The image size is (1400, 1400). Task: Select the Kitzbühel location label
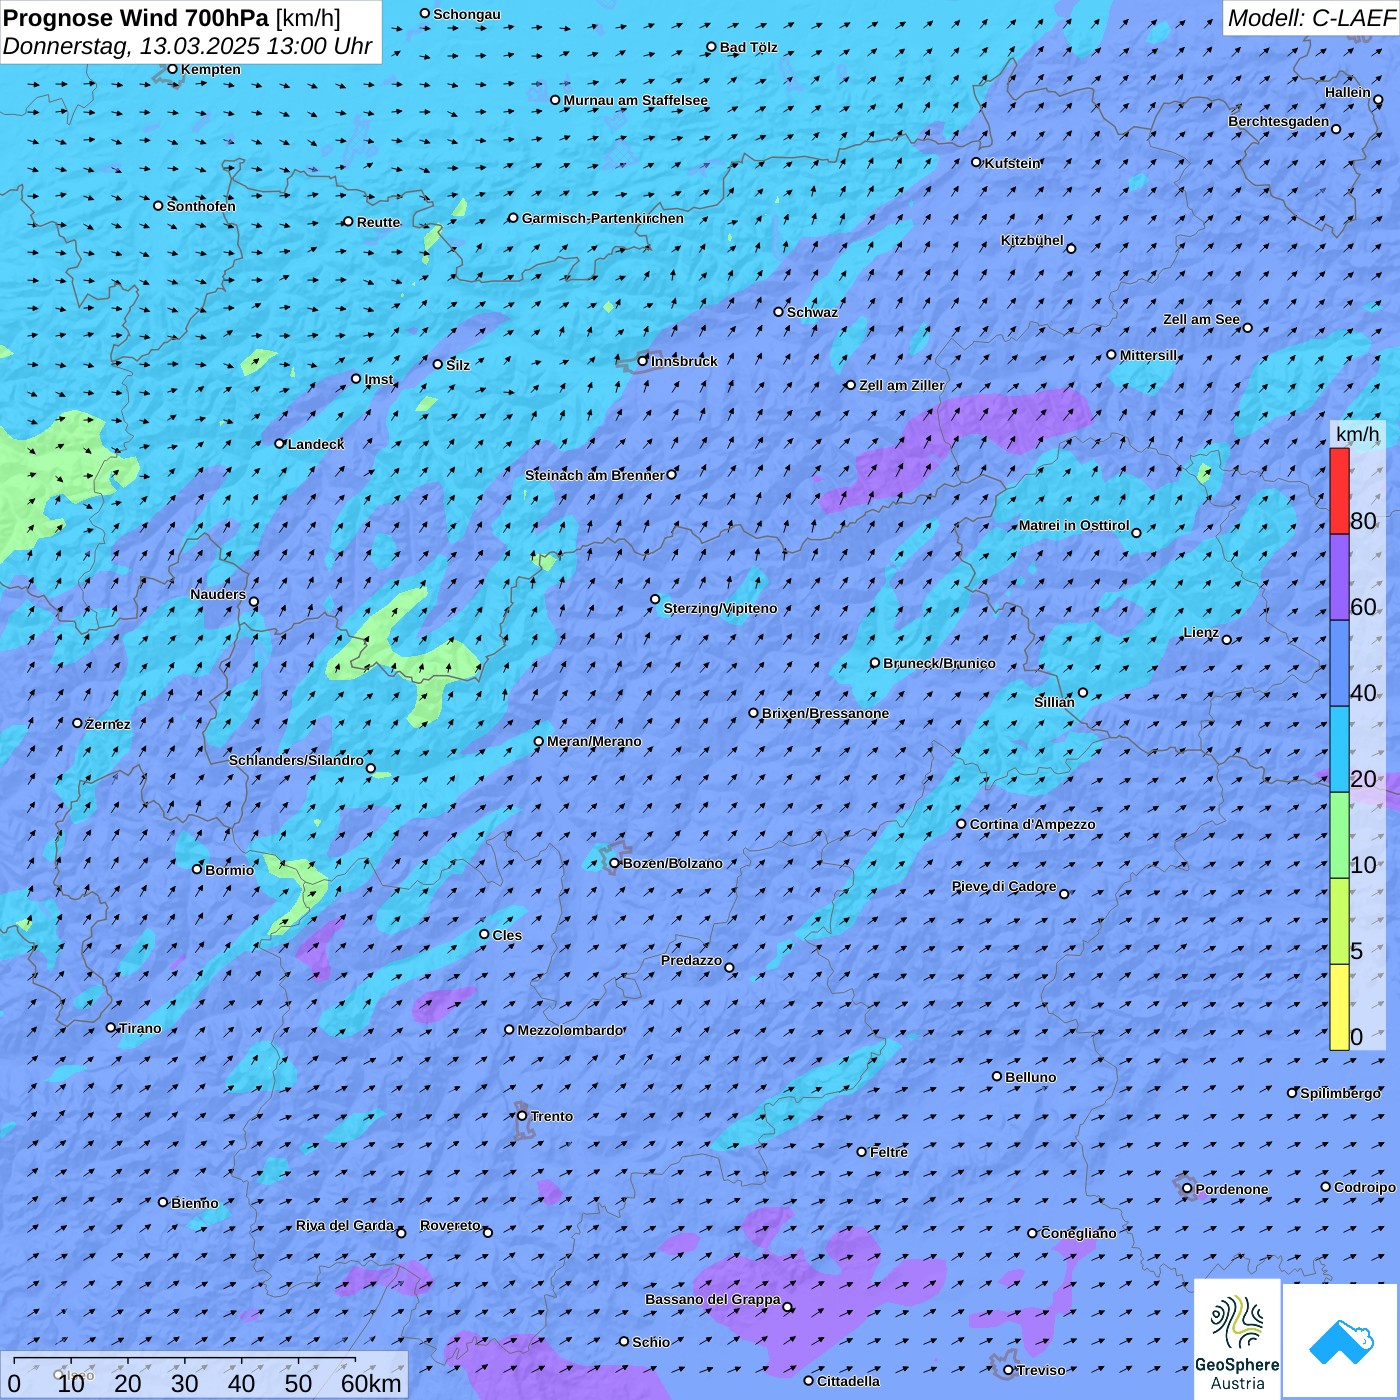coord(1032,240)
